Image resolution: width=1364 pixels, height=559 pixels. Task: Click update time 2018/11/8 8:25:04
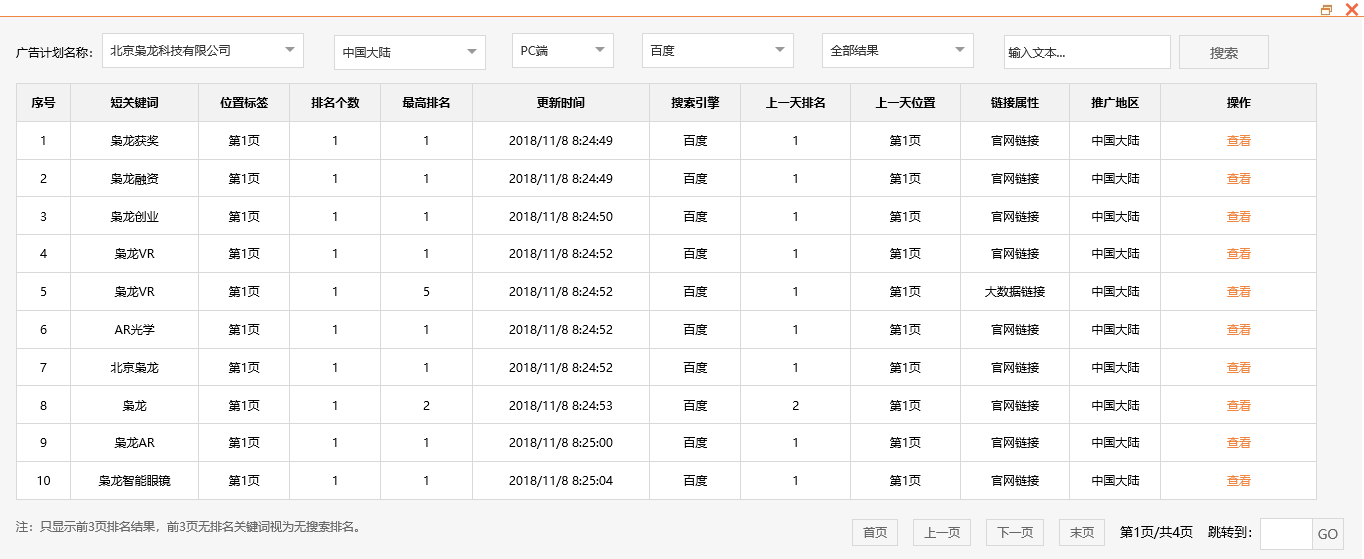tap(561, 481)
